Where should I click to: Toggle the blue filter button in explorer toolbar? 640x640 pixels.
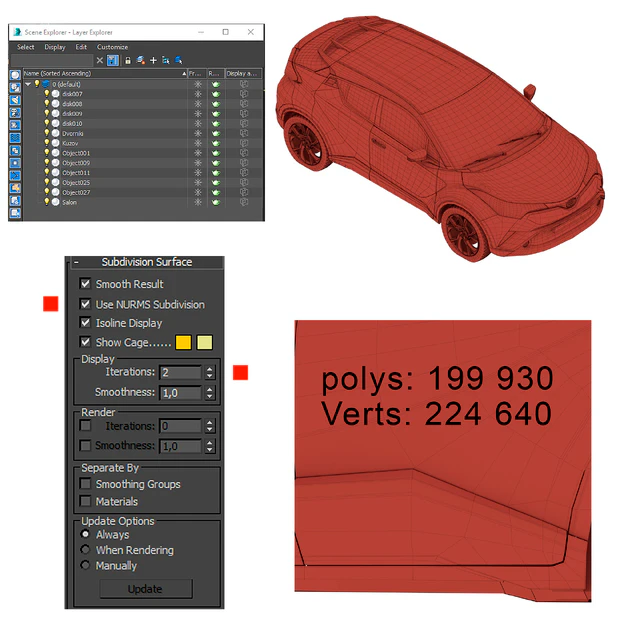[113, 60]
